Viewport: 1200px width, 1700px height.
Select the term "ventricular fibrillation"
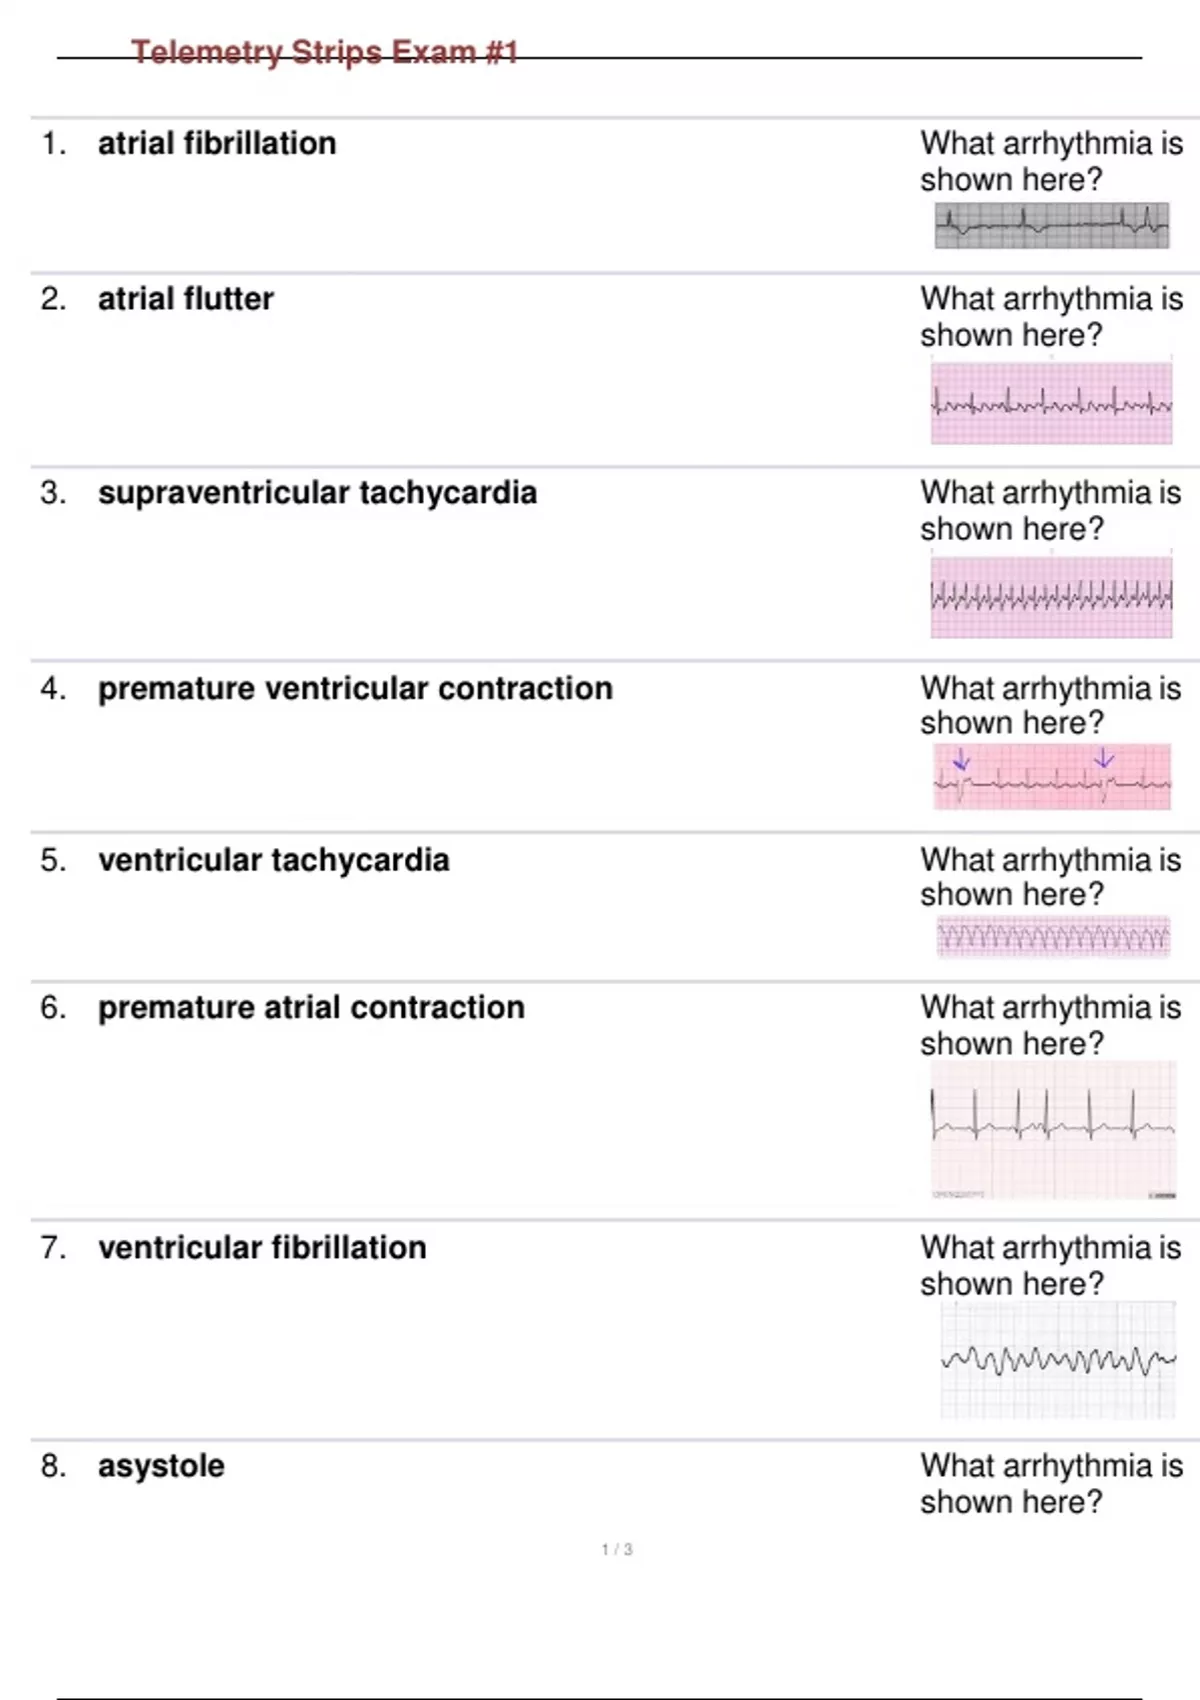(262, 1248)
